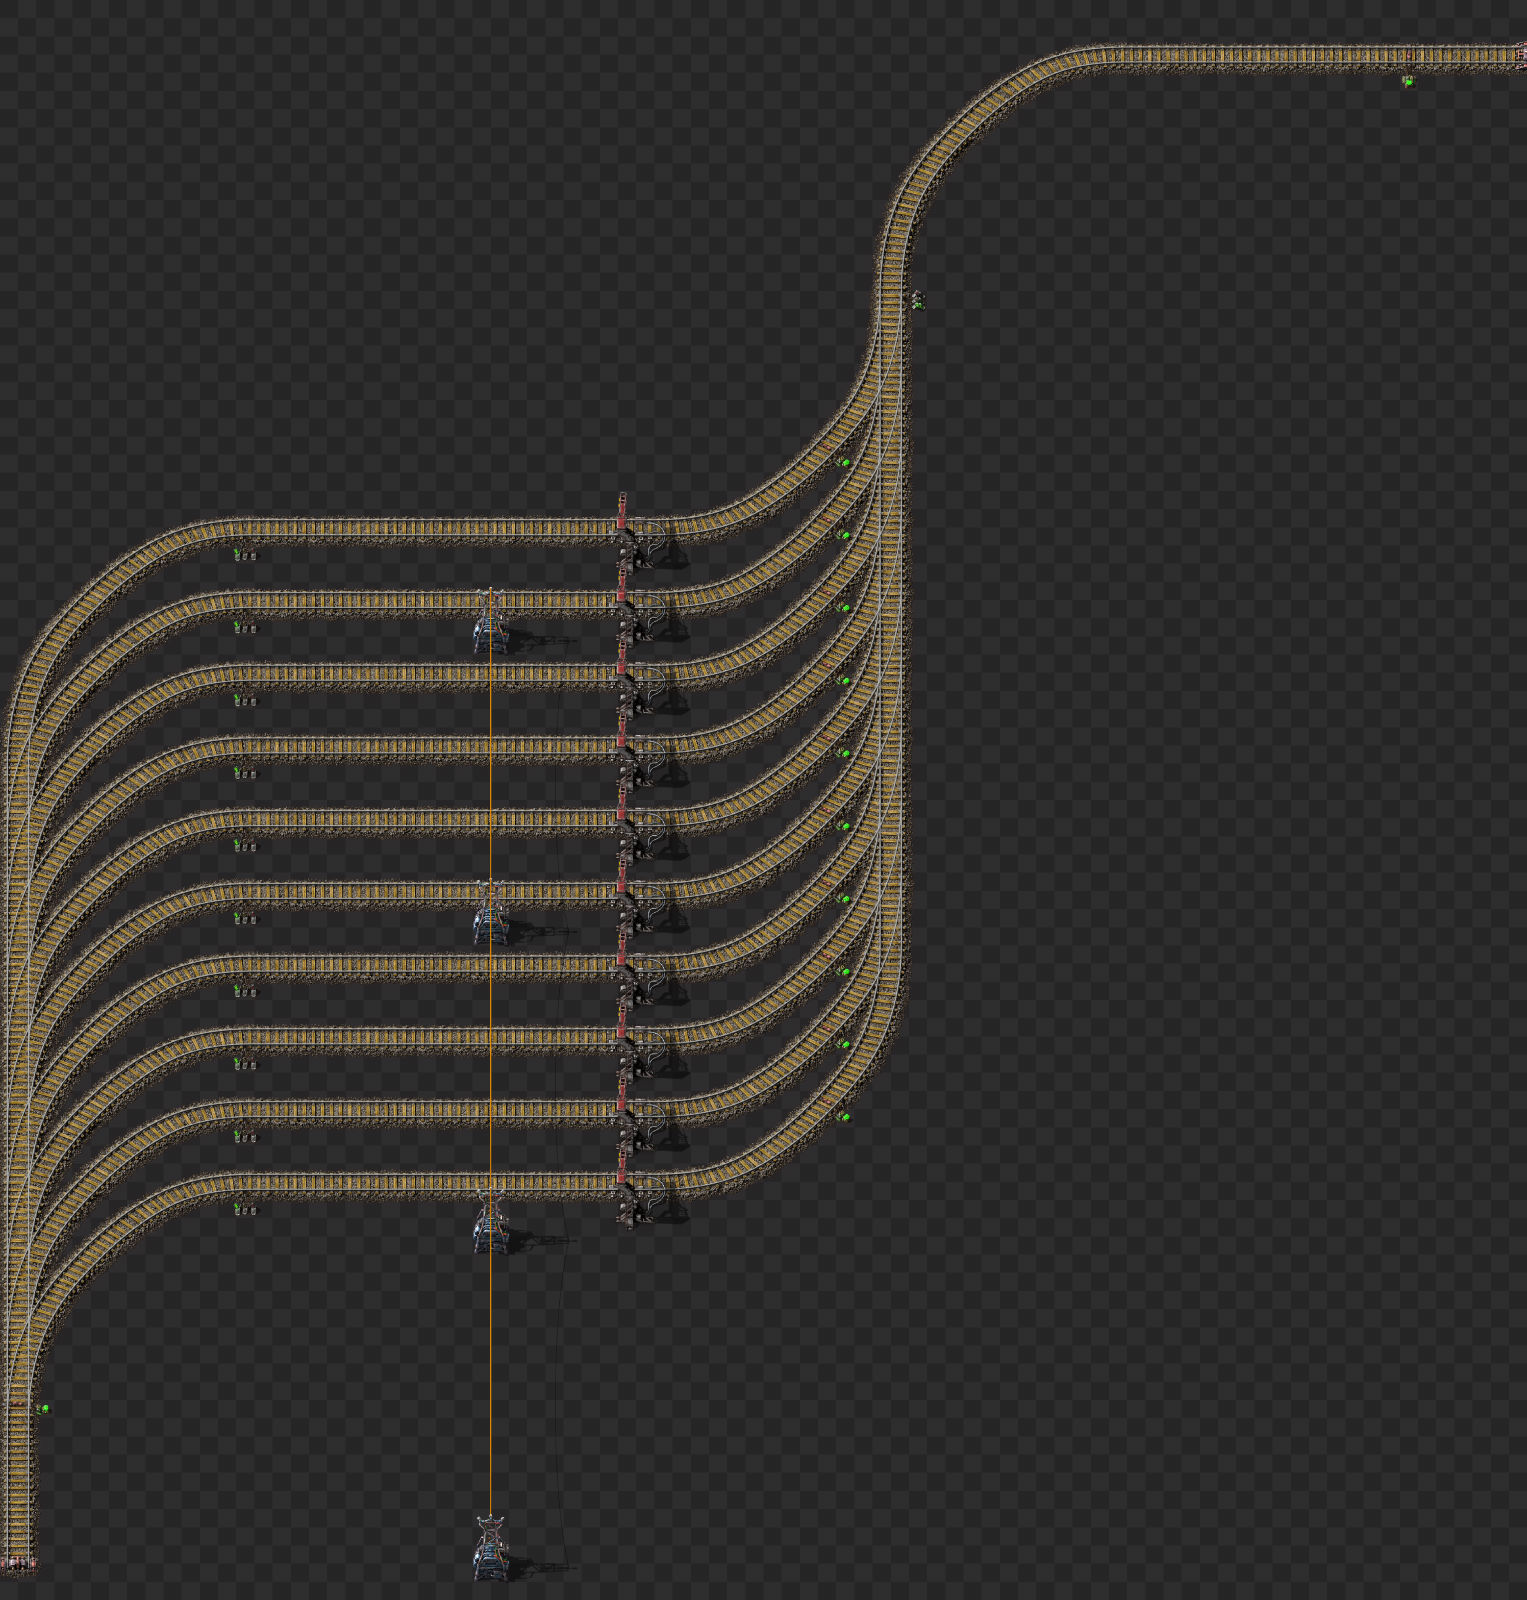Click green entry signal on the second curved branch

coord(844,536)
